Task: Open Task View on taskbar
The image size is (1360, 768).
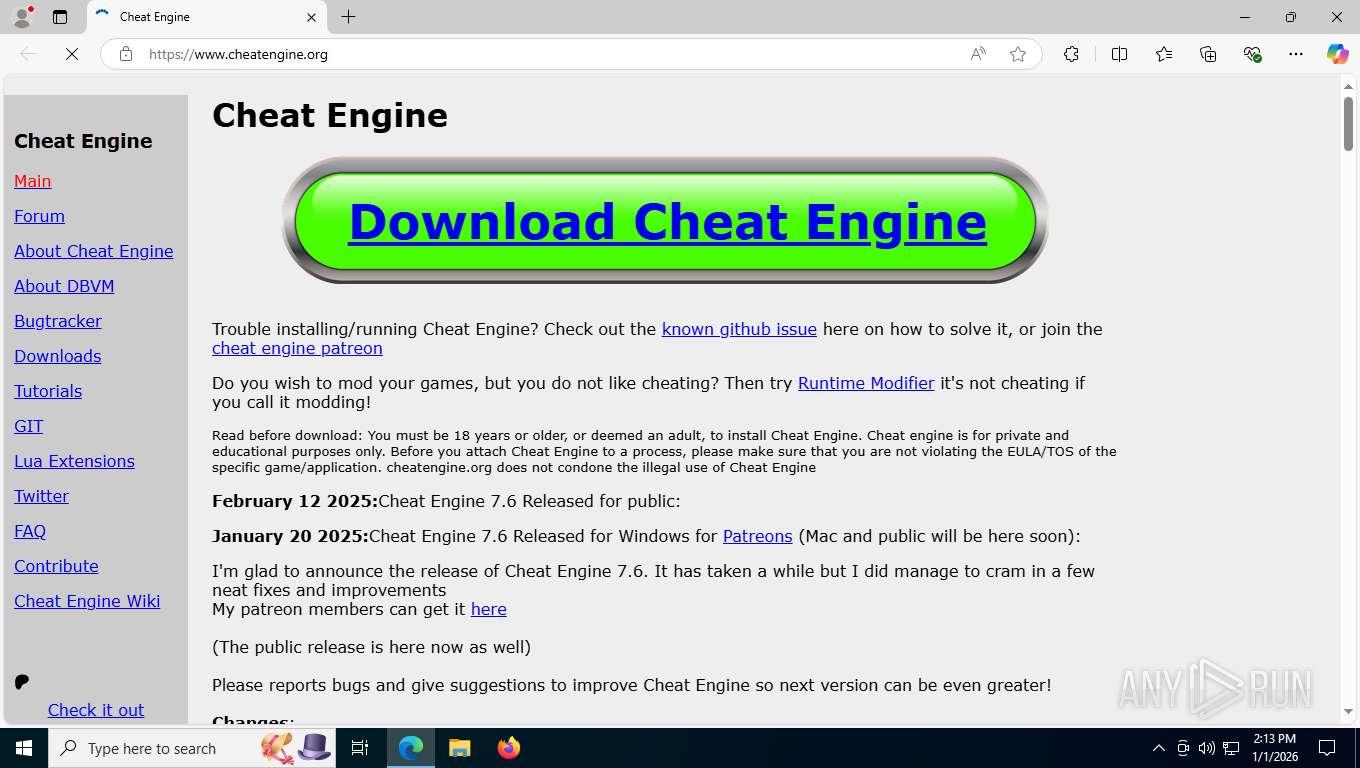Action: pyautogui.click(x=360, y=748)
